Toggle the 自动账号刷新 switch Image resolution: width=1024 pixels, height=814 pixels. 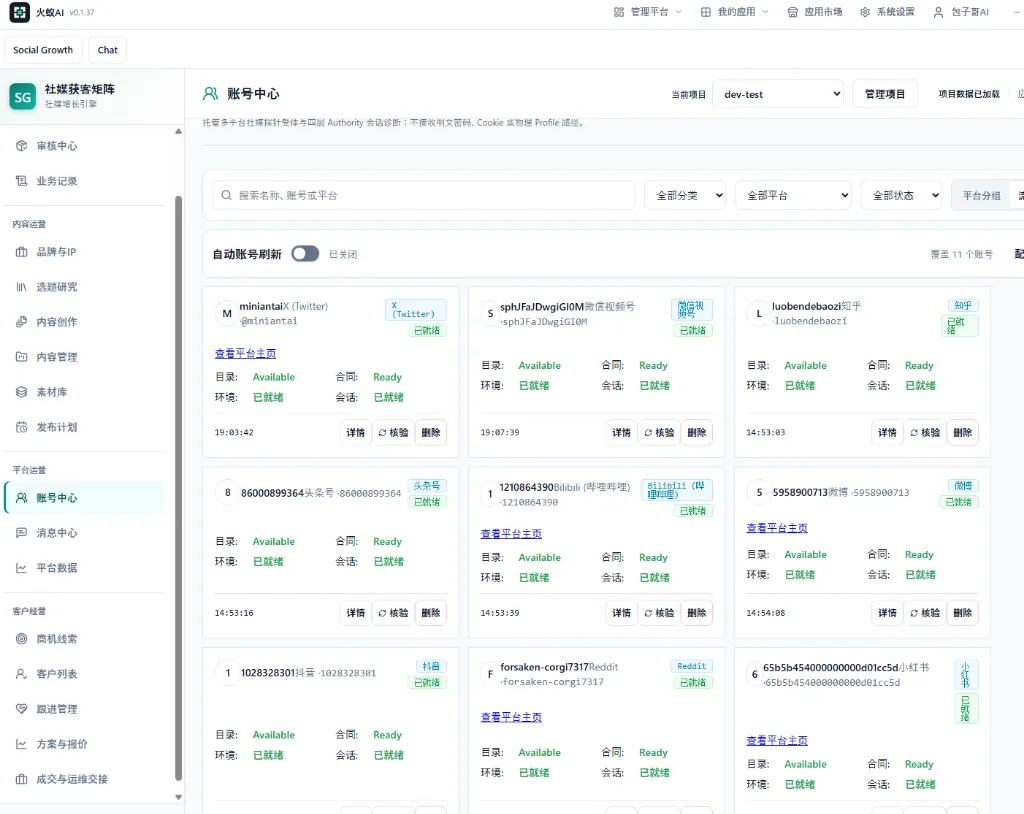(305, 253)
